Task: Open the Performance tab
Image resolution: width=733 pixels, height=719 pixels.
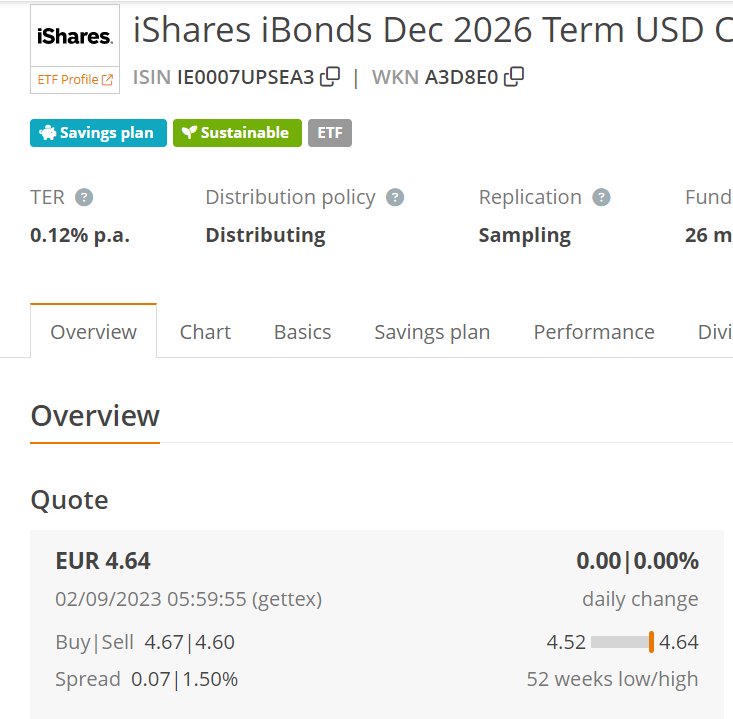Action: [594, 332]
